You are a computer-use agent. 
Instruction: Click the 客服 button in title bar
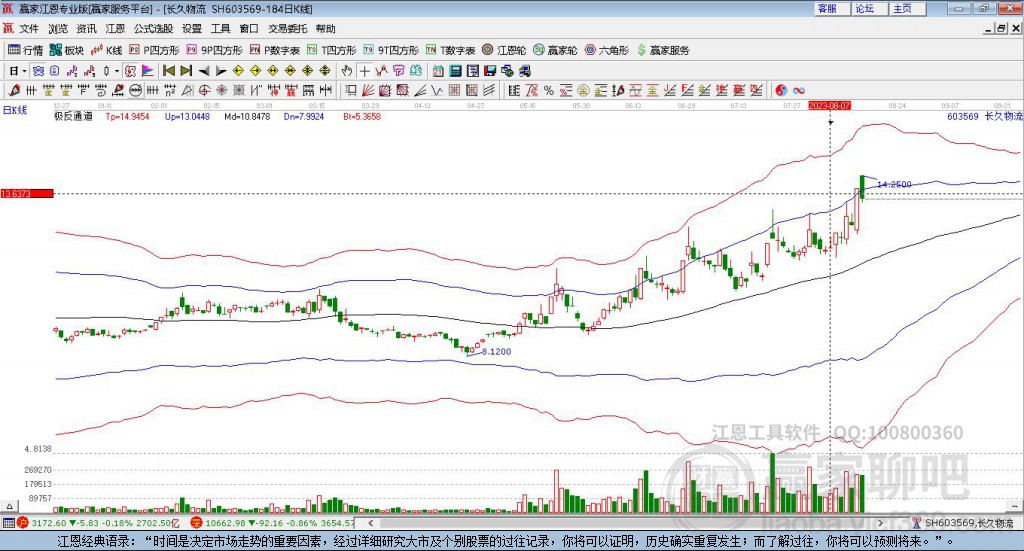[832, 8]
